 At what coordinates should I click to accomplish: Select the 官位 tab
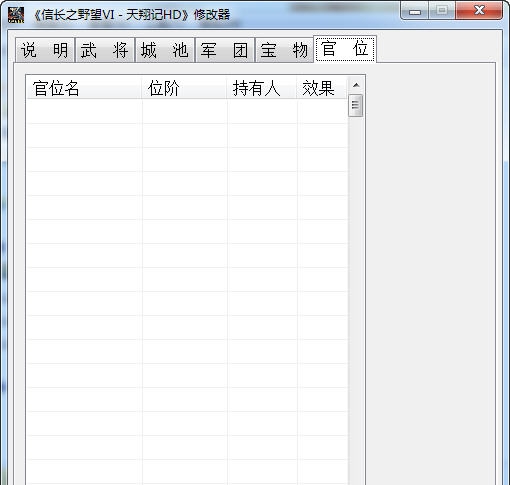[x=345, y=49]
